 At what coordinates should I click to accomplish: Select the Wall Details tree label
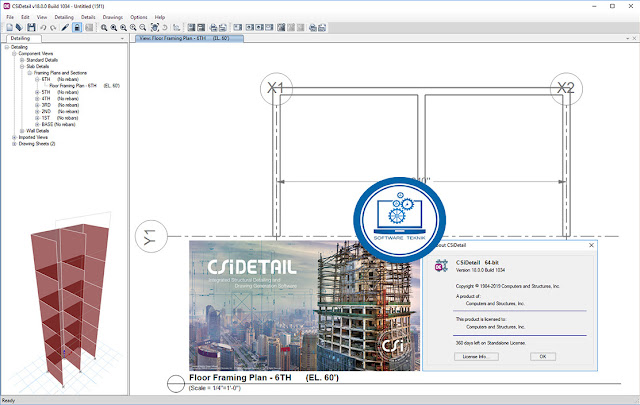click(x=38, y=131)
